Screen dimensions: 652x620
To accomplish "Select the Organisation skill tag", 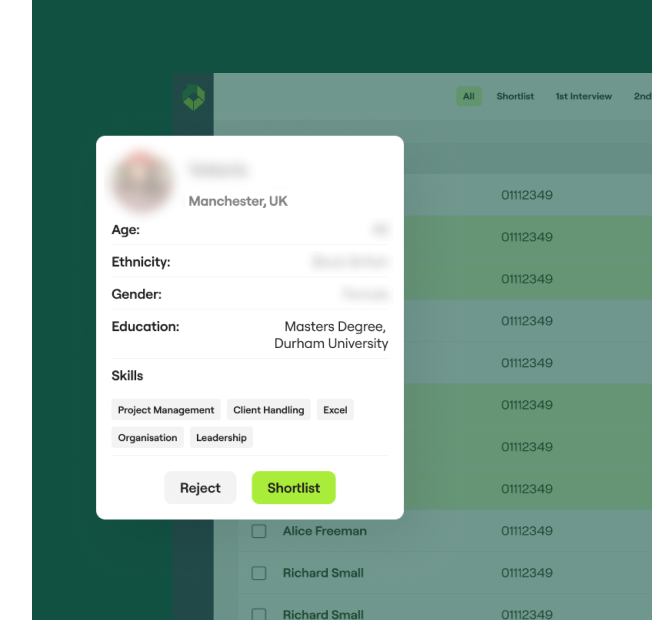I will [147, 437].
